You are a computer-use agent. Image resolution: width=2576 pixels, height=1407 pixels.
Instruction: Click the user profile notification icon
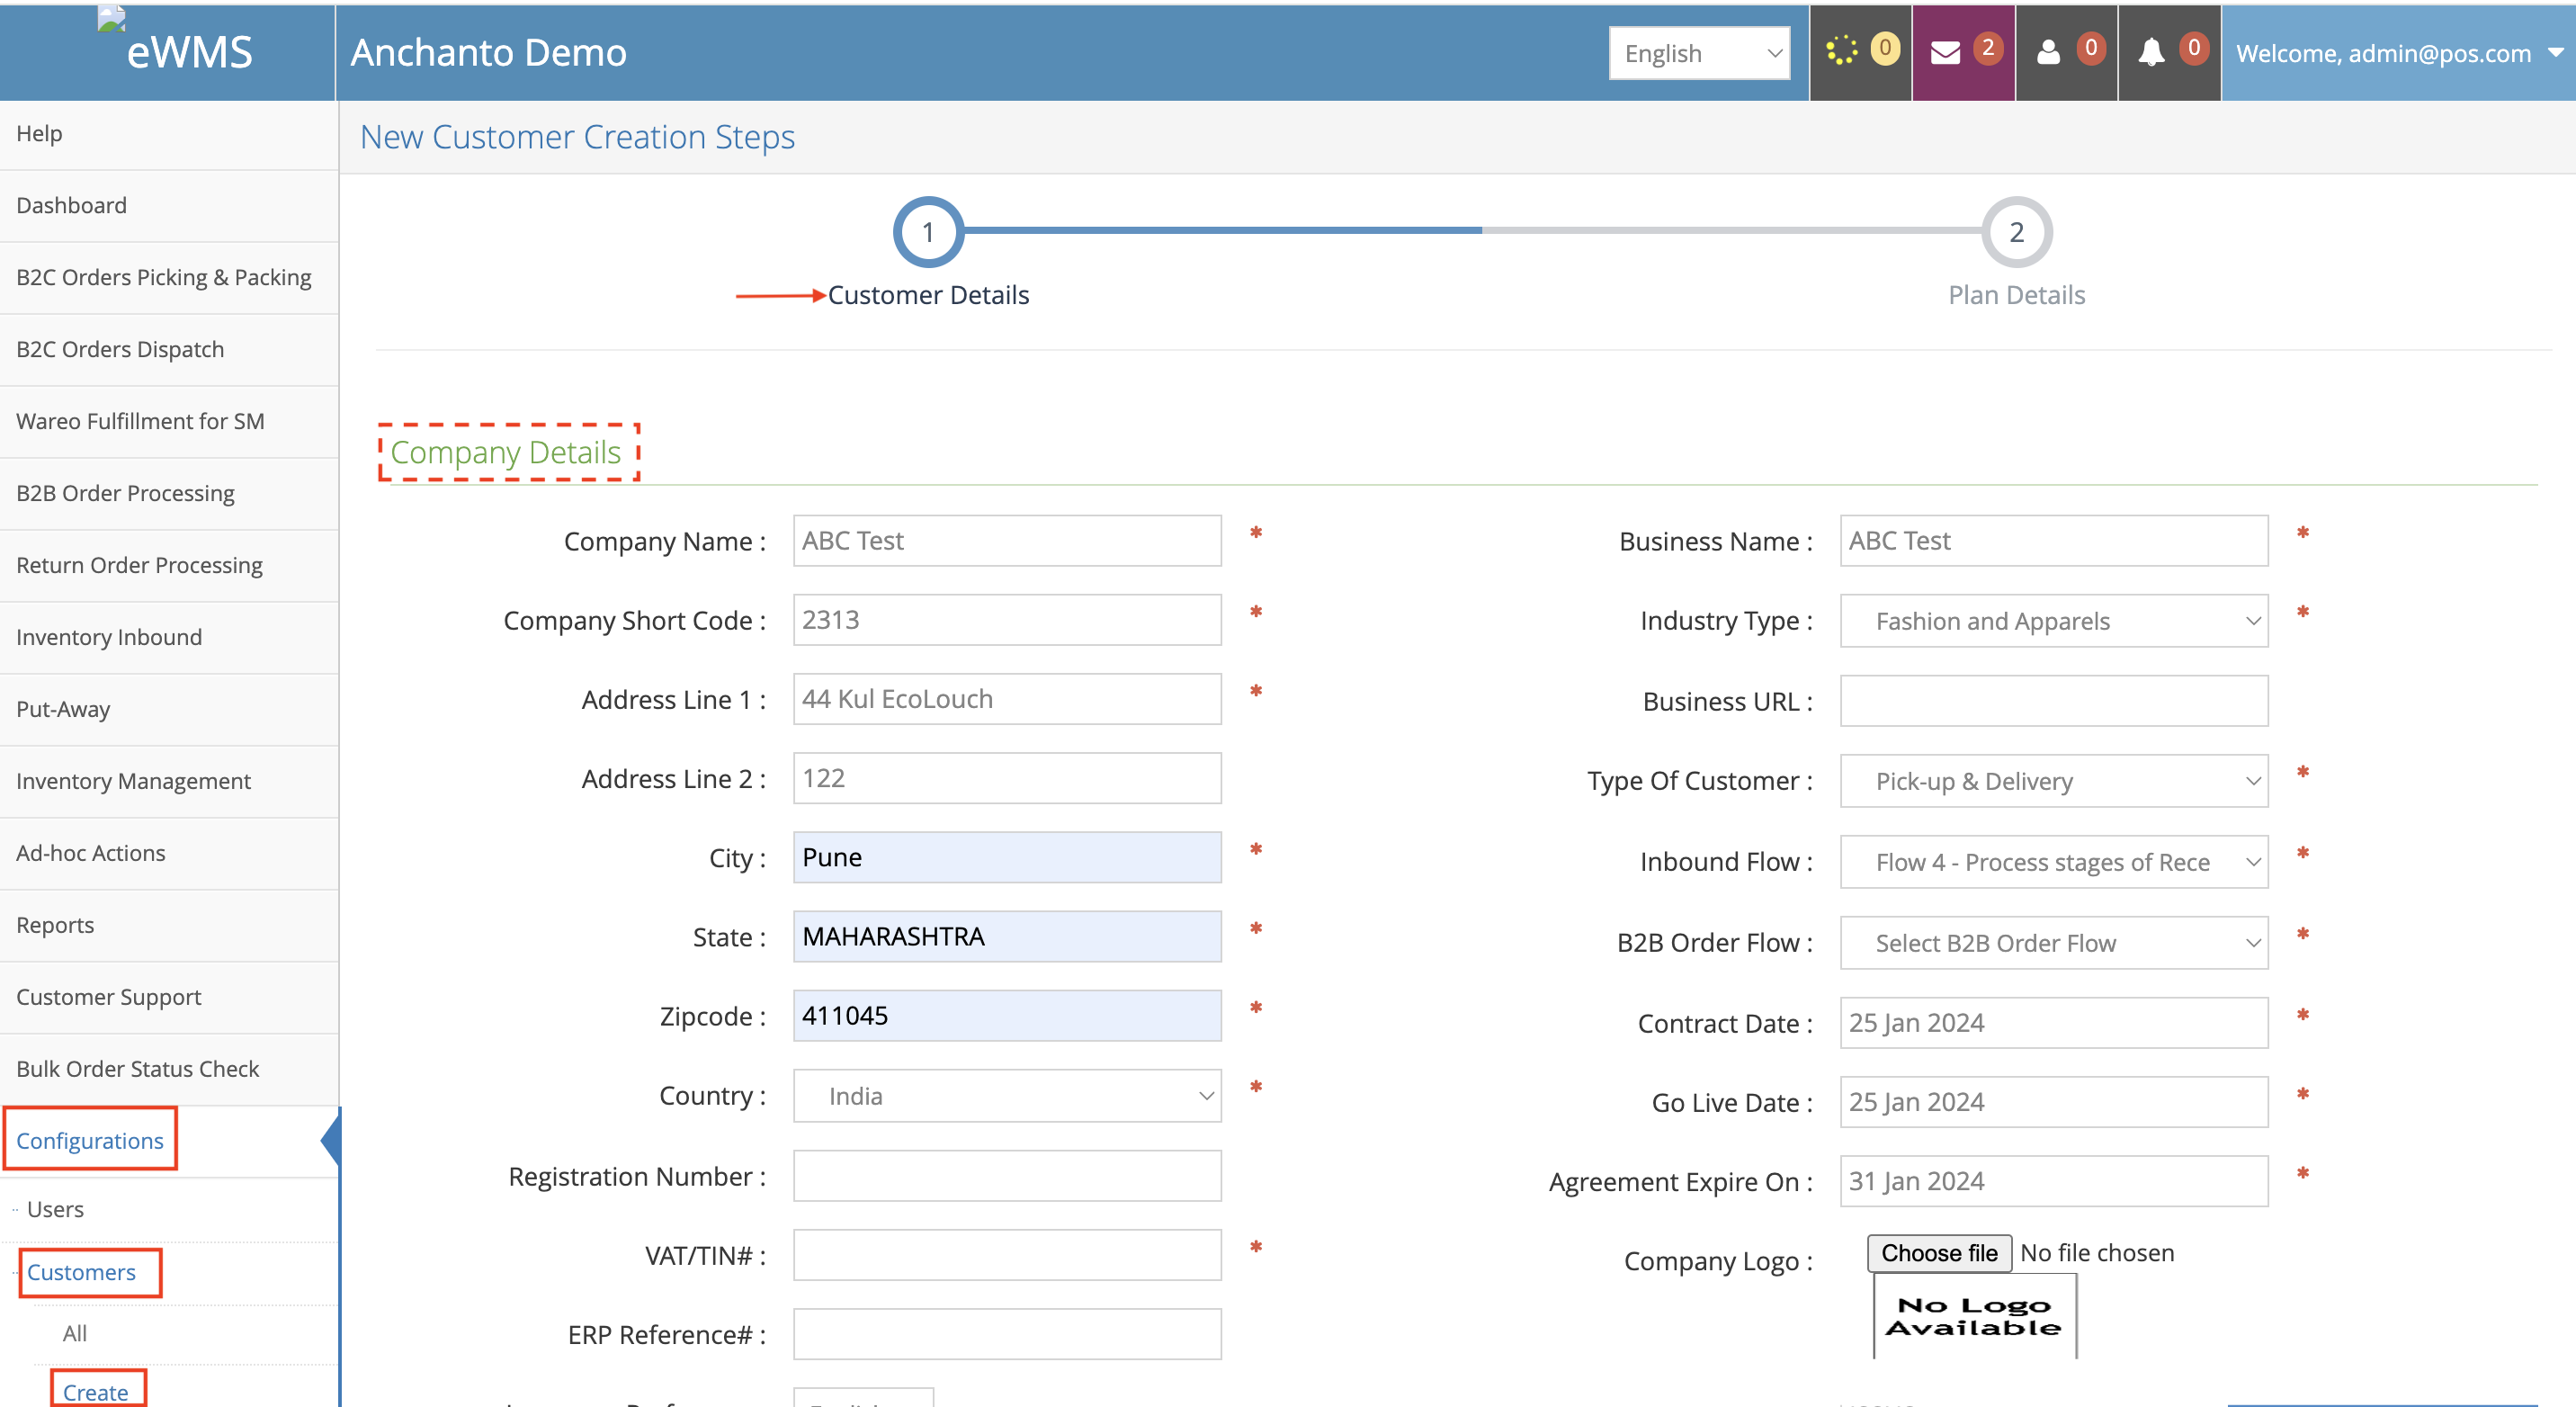2048,52
